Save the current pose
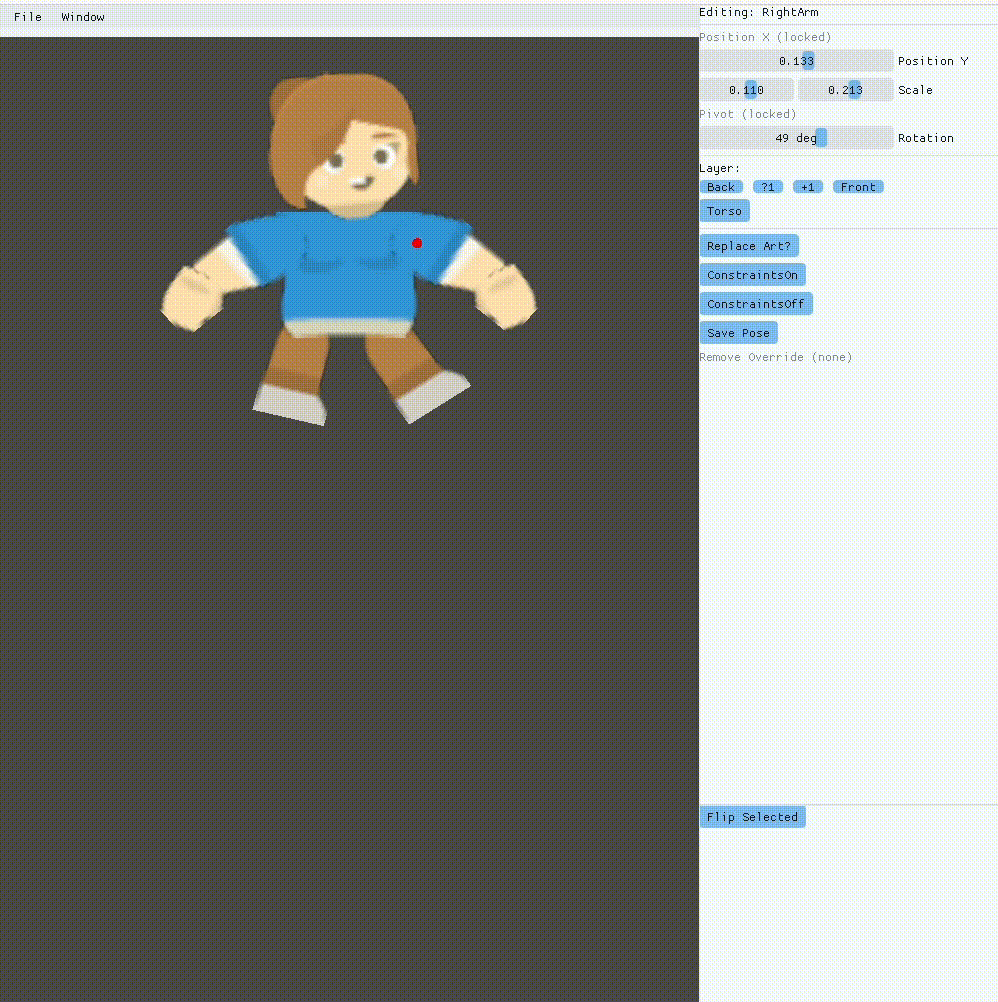The width and height of the screenshot is (998, 1002). point(738,333)
